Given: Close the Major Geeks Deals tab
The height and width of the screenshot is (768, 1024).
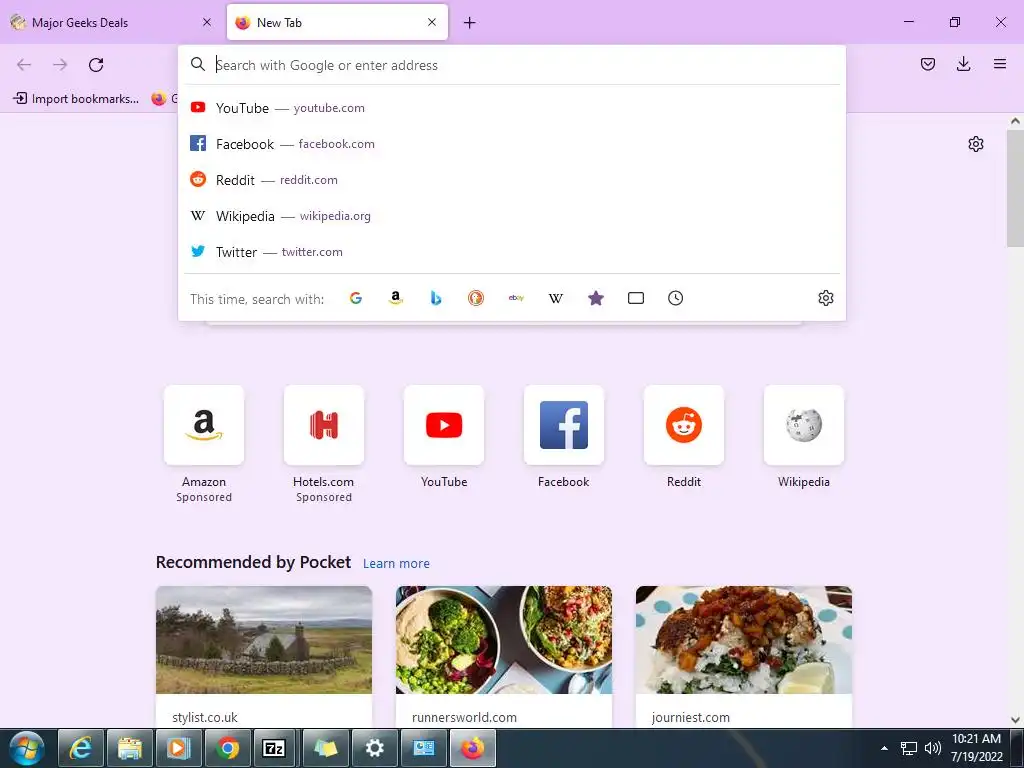Looking at the screenshot, I should coord(207,22).
